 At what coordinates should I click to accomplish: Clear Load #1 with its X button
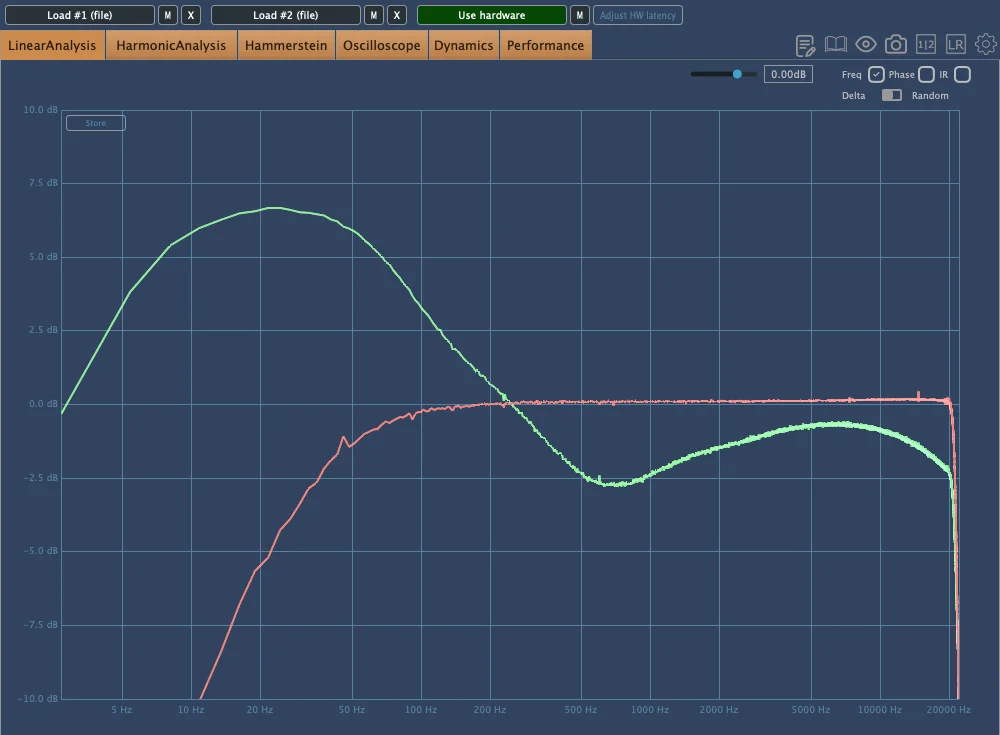click(x=191, y=15)
